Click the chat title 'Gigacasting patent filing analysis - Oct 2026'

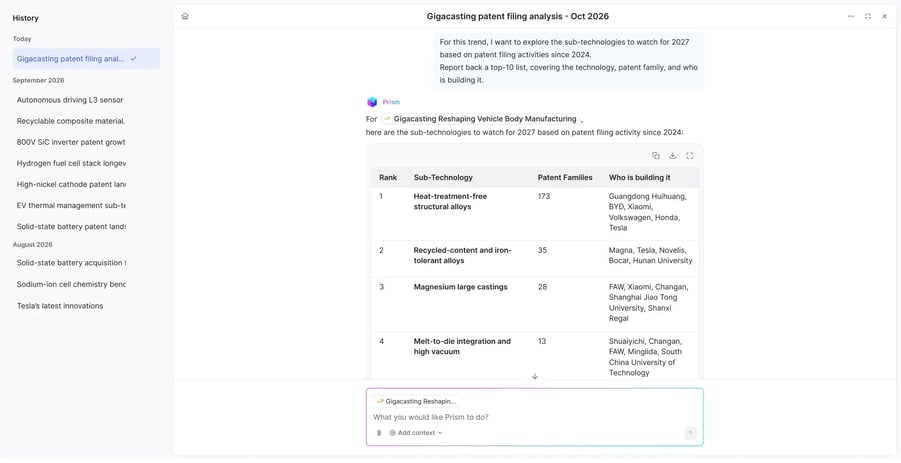[x=518, y=16]
